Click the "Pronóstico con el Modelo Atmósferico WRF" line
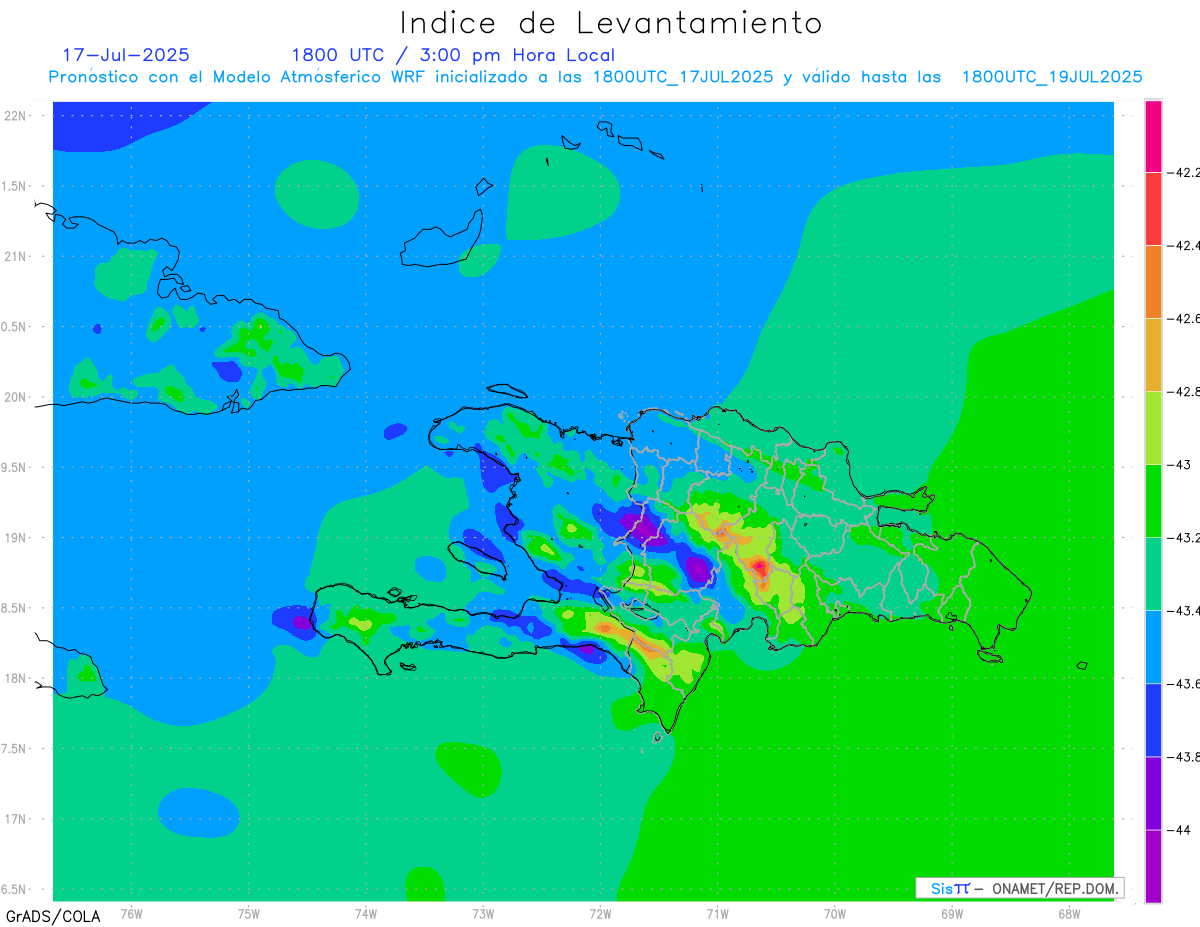 (x=595, y=77)
